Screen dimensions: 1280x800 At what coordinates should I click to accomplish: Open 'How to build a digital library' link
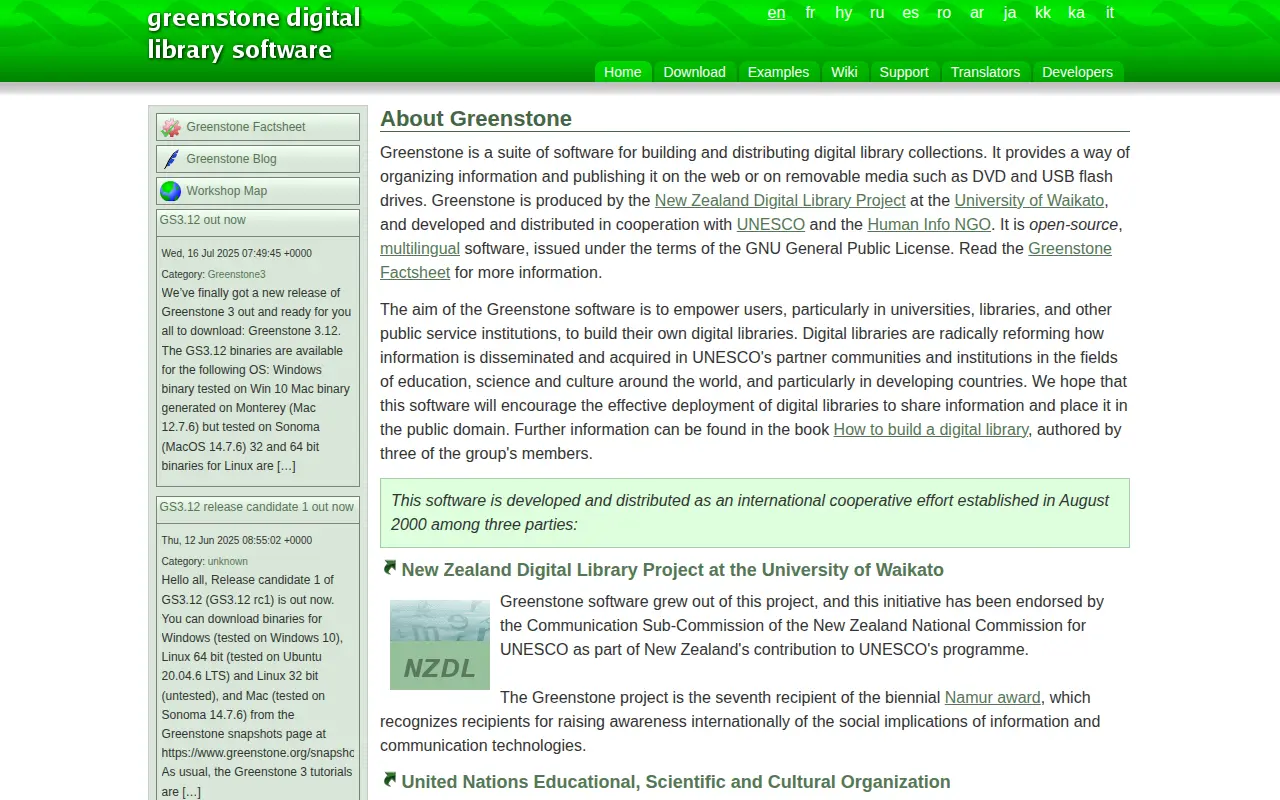pyautogui.click(x=931, y=429)
